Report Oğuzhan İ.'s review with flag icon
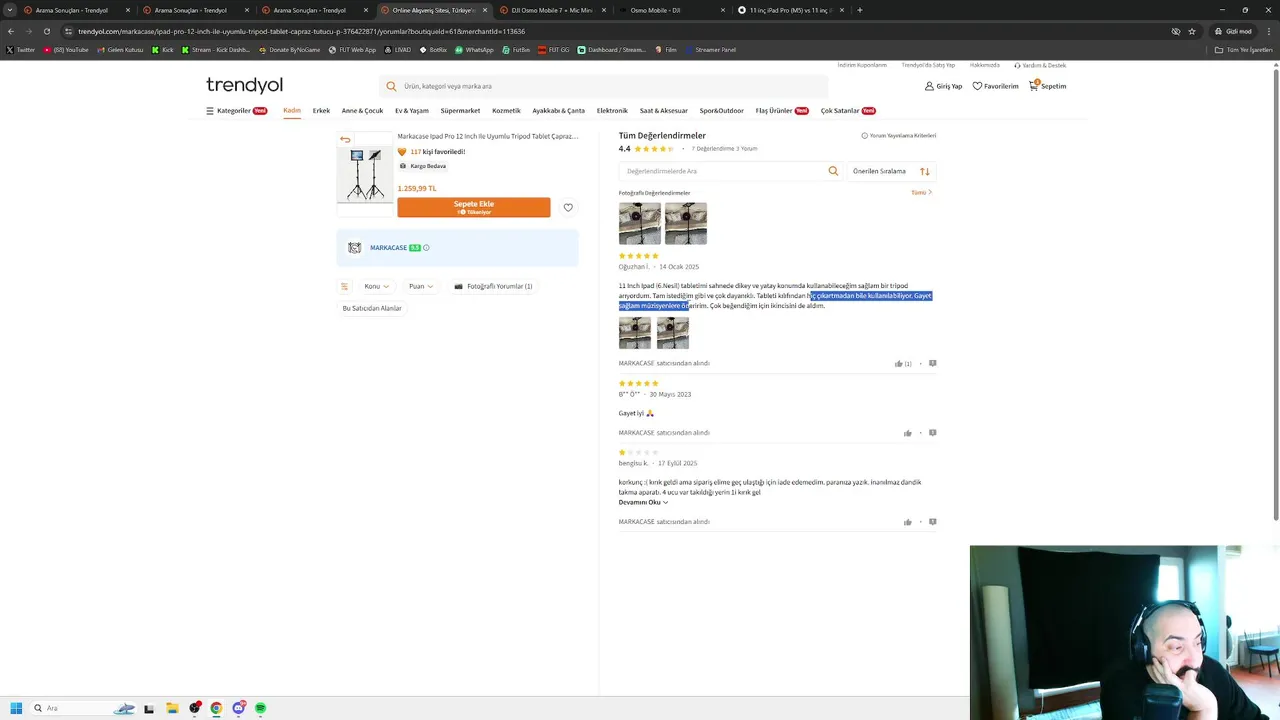This screenshot has height=720, width=1280. coord(932,363)
